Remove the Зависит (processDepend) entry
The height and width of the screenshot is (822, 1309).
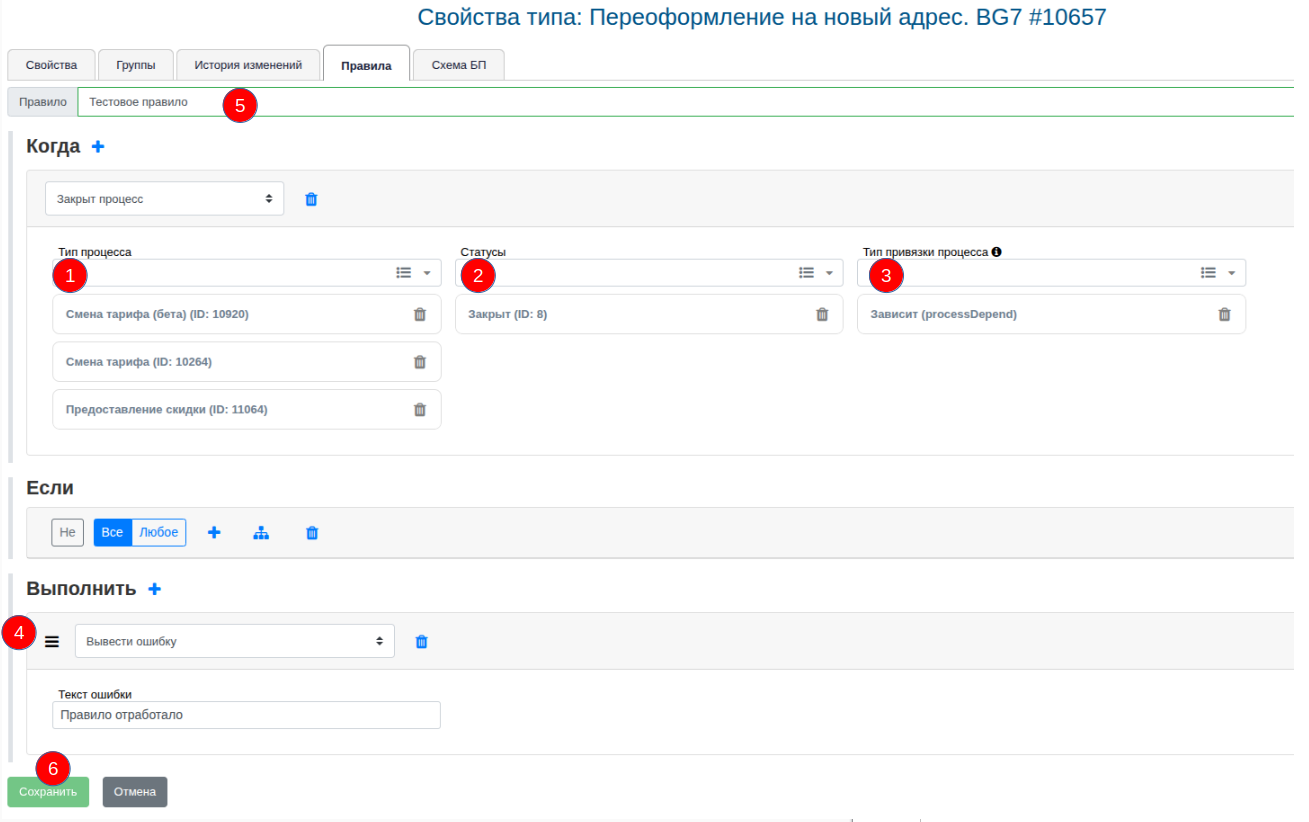pos(1224,314)
